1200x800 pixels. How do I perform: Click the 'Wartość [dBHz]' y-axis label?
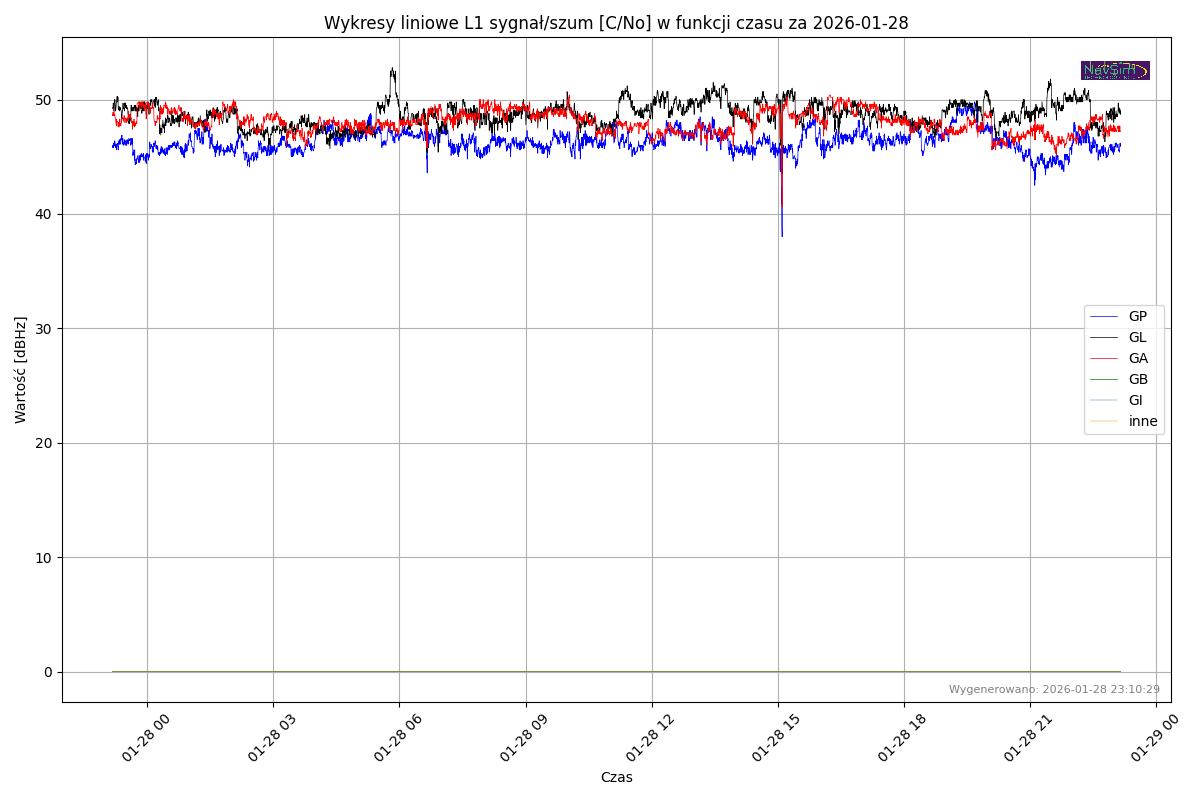coord(21,369)
